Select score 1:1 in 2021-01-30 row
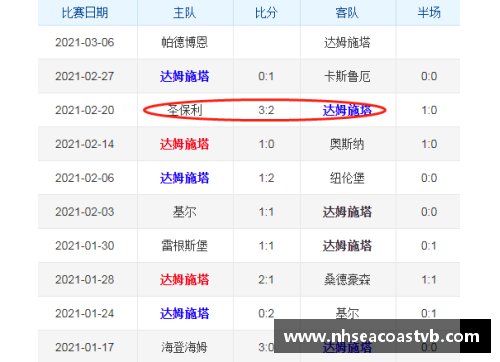Viewport: 500px width, 362px height. [x=266, y=246]
